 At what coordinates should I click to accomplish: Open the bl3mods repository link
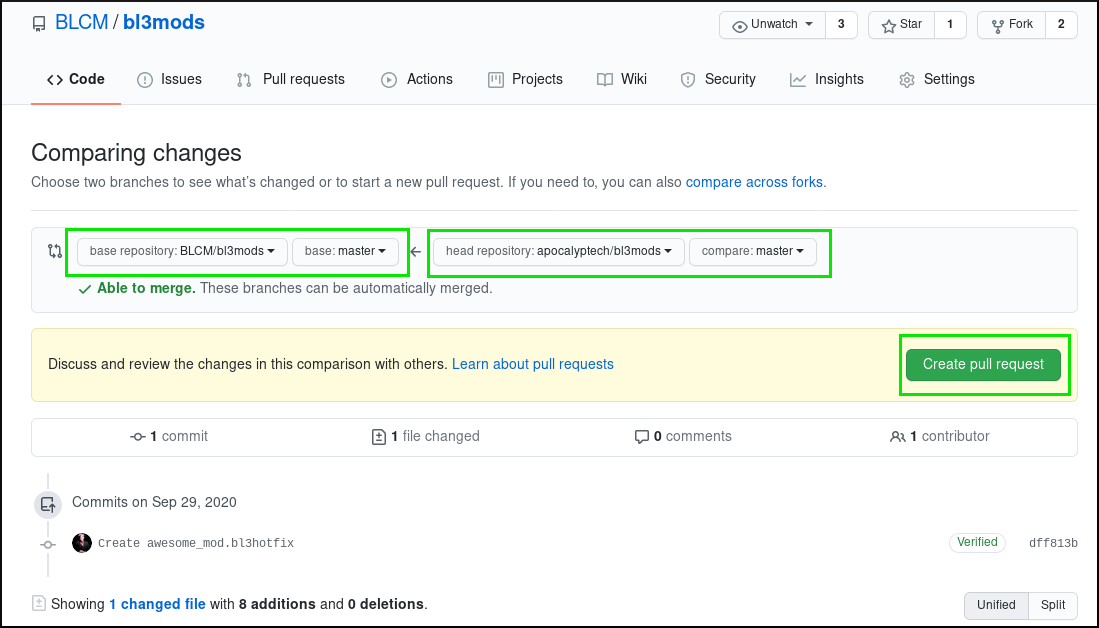(164, 22)
